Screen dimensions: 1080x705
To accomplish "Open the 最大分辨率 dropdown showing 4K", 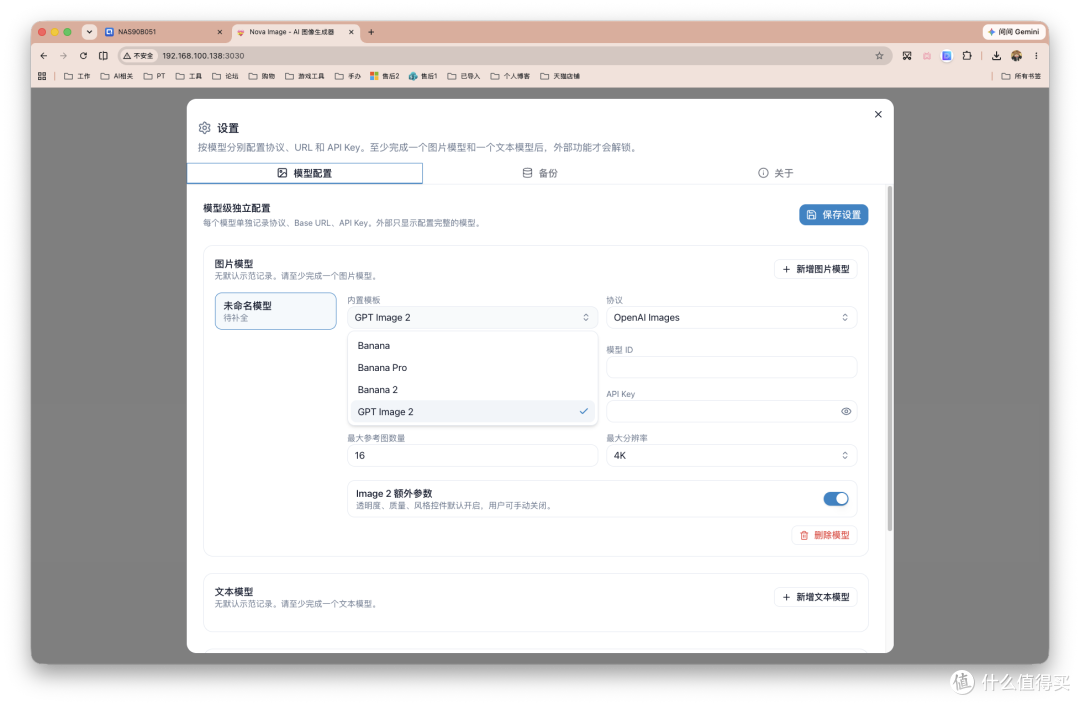I will tap(731, 455).
